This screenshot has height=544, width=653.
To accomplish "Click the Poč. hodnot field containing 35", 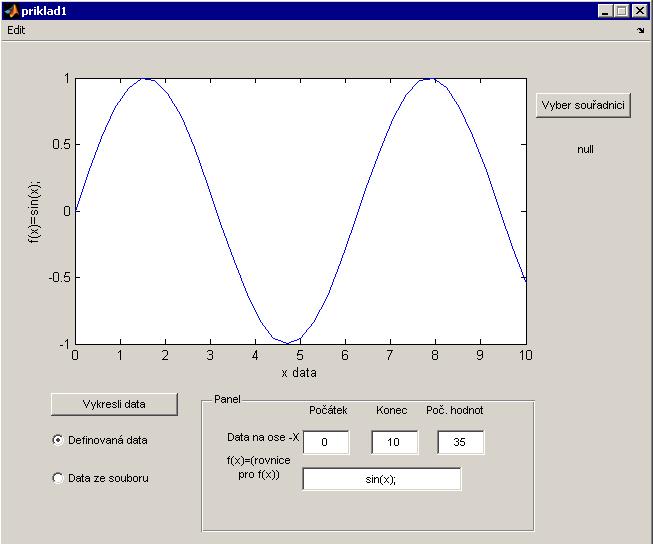I will [461, 442].
